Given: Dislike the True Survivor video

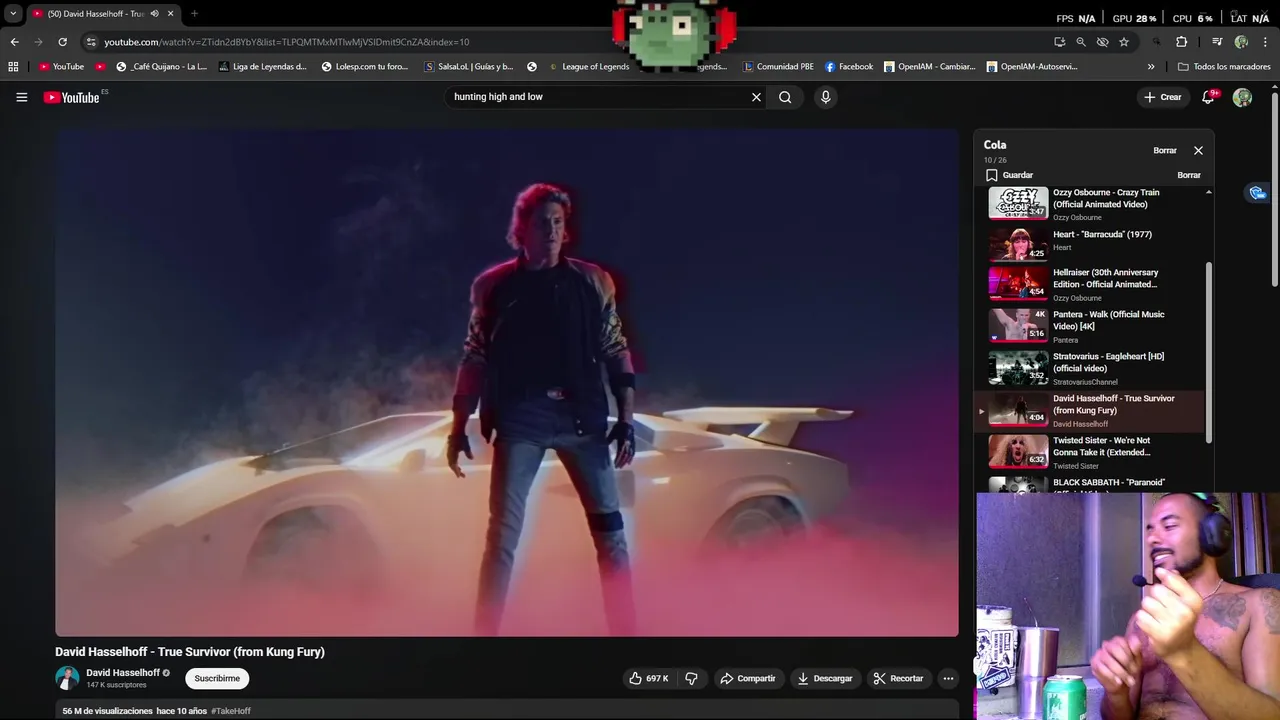Looking at the screenshot, I should point(691,678).
